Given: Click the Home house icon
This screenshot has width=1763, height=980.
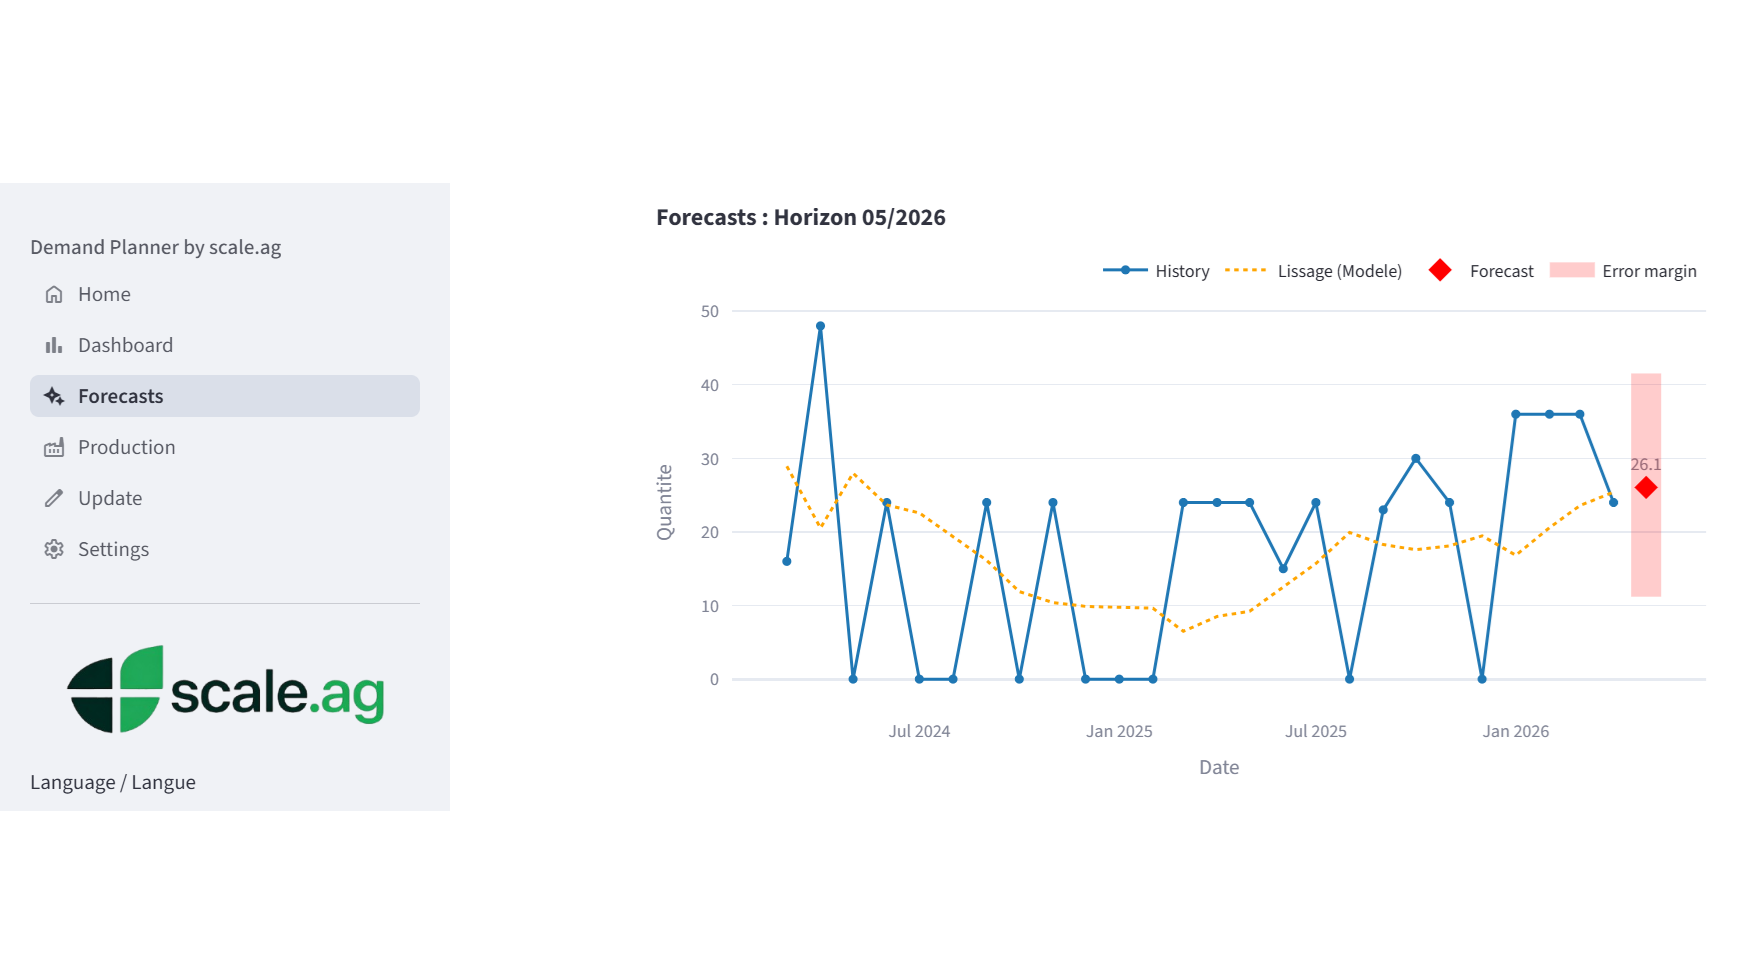Looking at the screenshot, I should [54, 294].
